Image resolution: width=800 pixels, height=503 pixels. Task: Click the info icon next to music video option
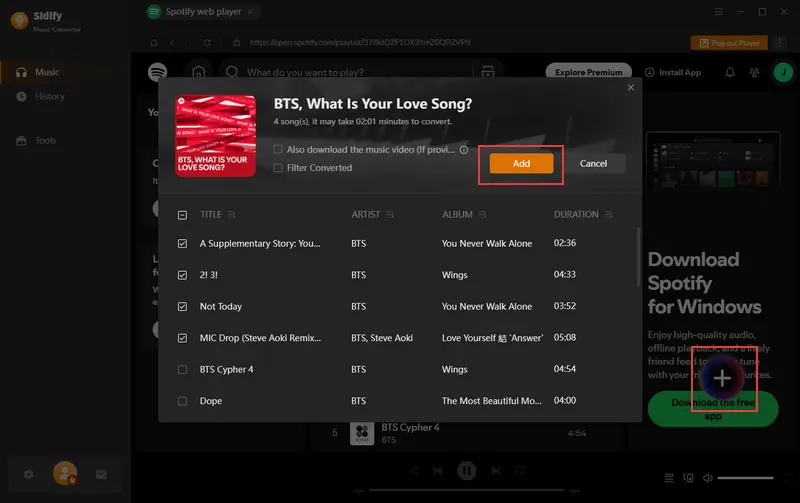pos(464,149)
